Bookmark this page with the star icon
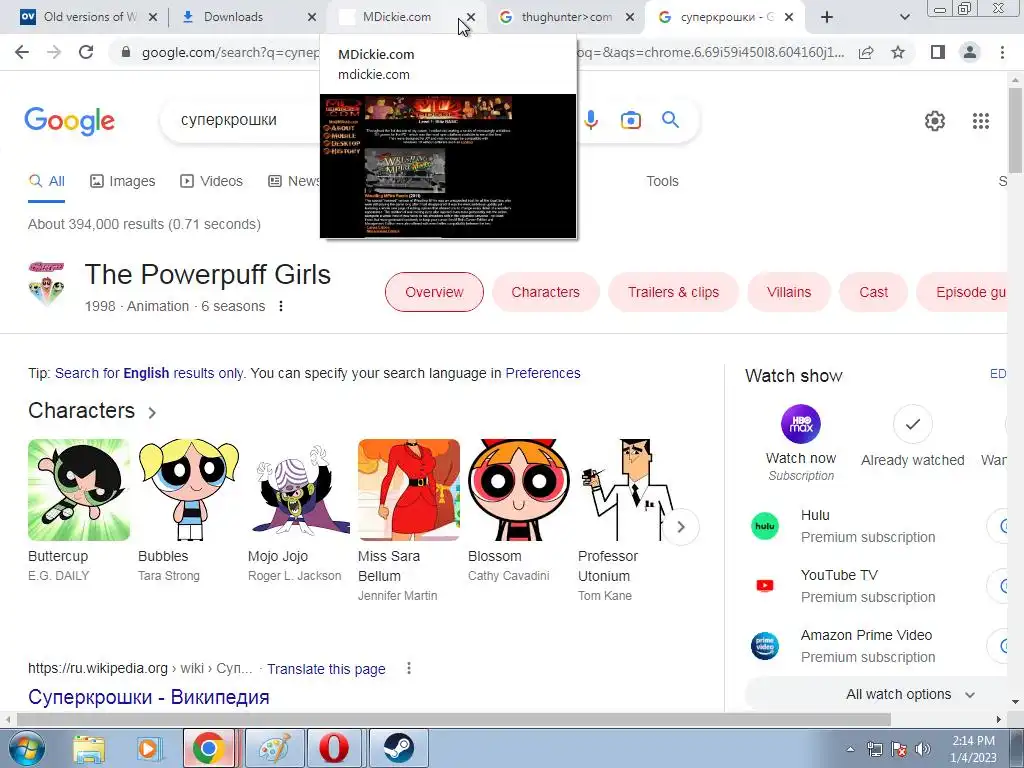The height and width of the screenshot is (768, 1024). (898, 52)
